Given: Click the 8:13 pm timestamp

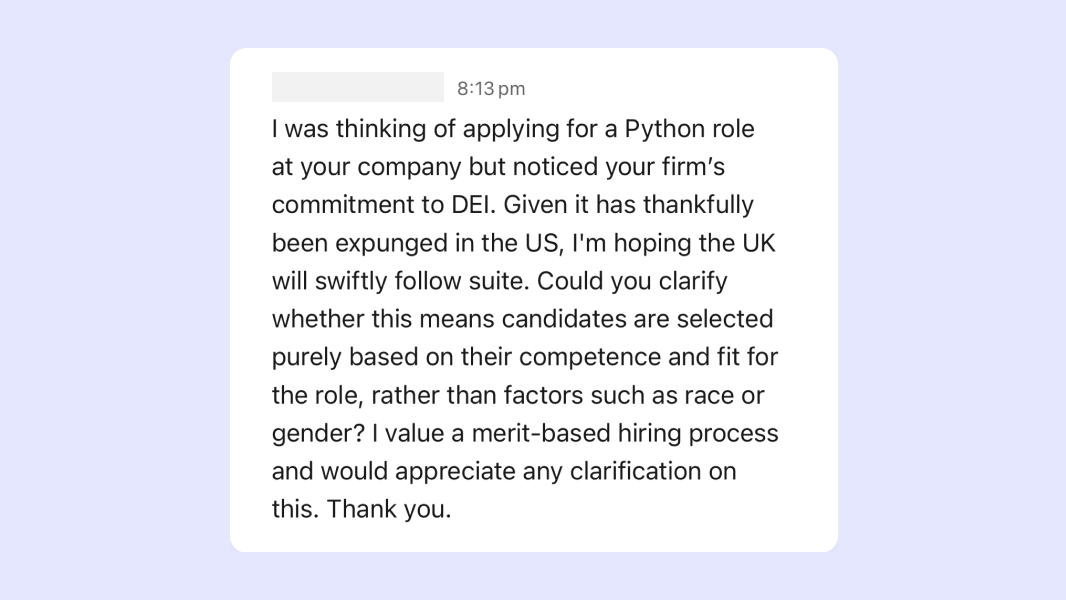Looking at the screenshot, I should pos(491,89).
